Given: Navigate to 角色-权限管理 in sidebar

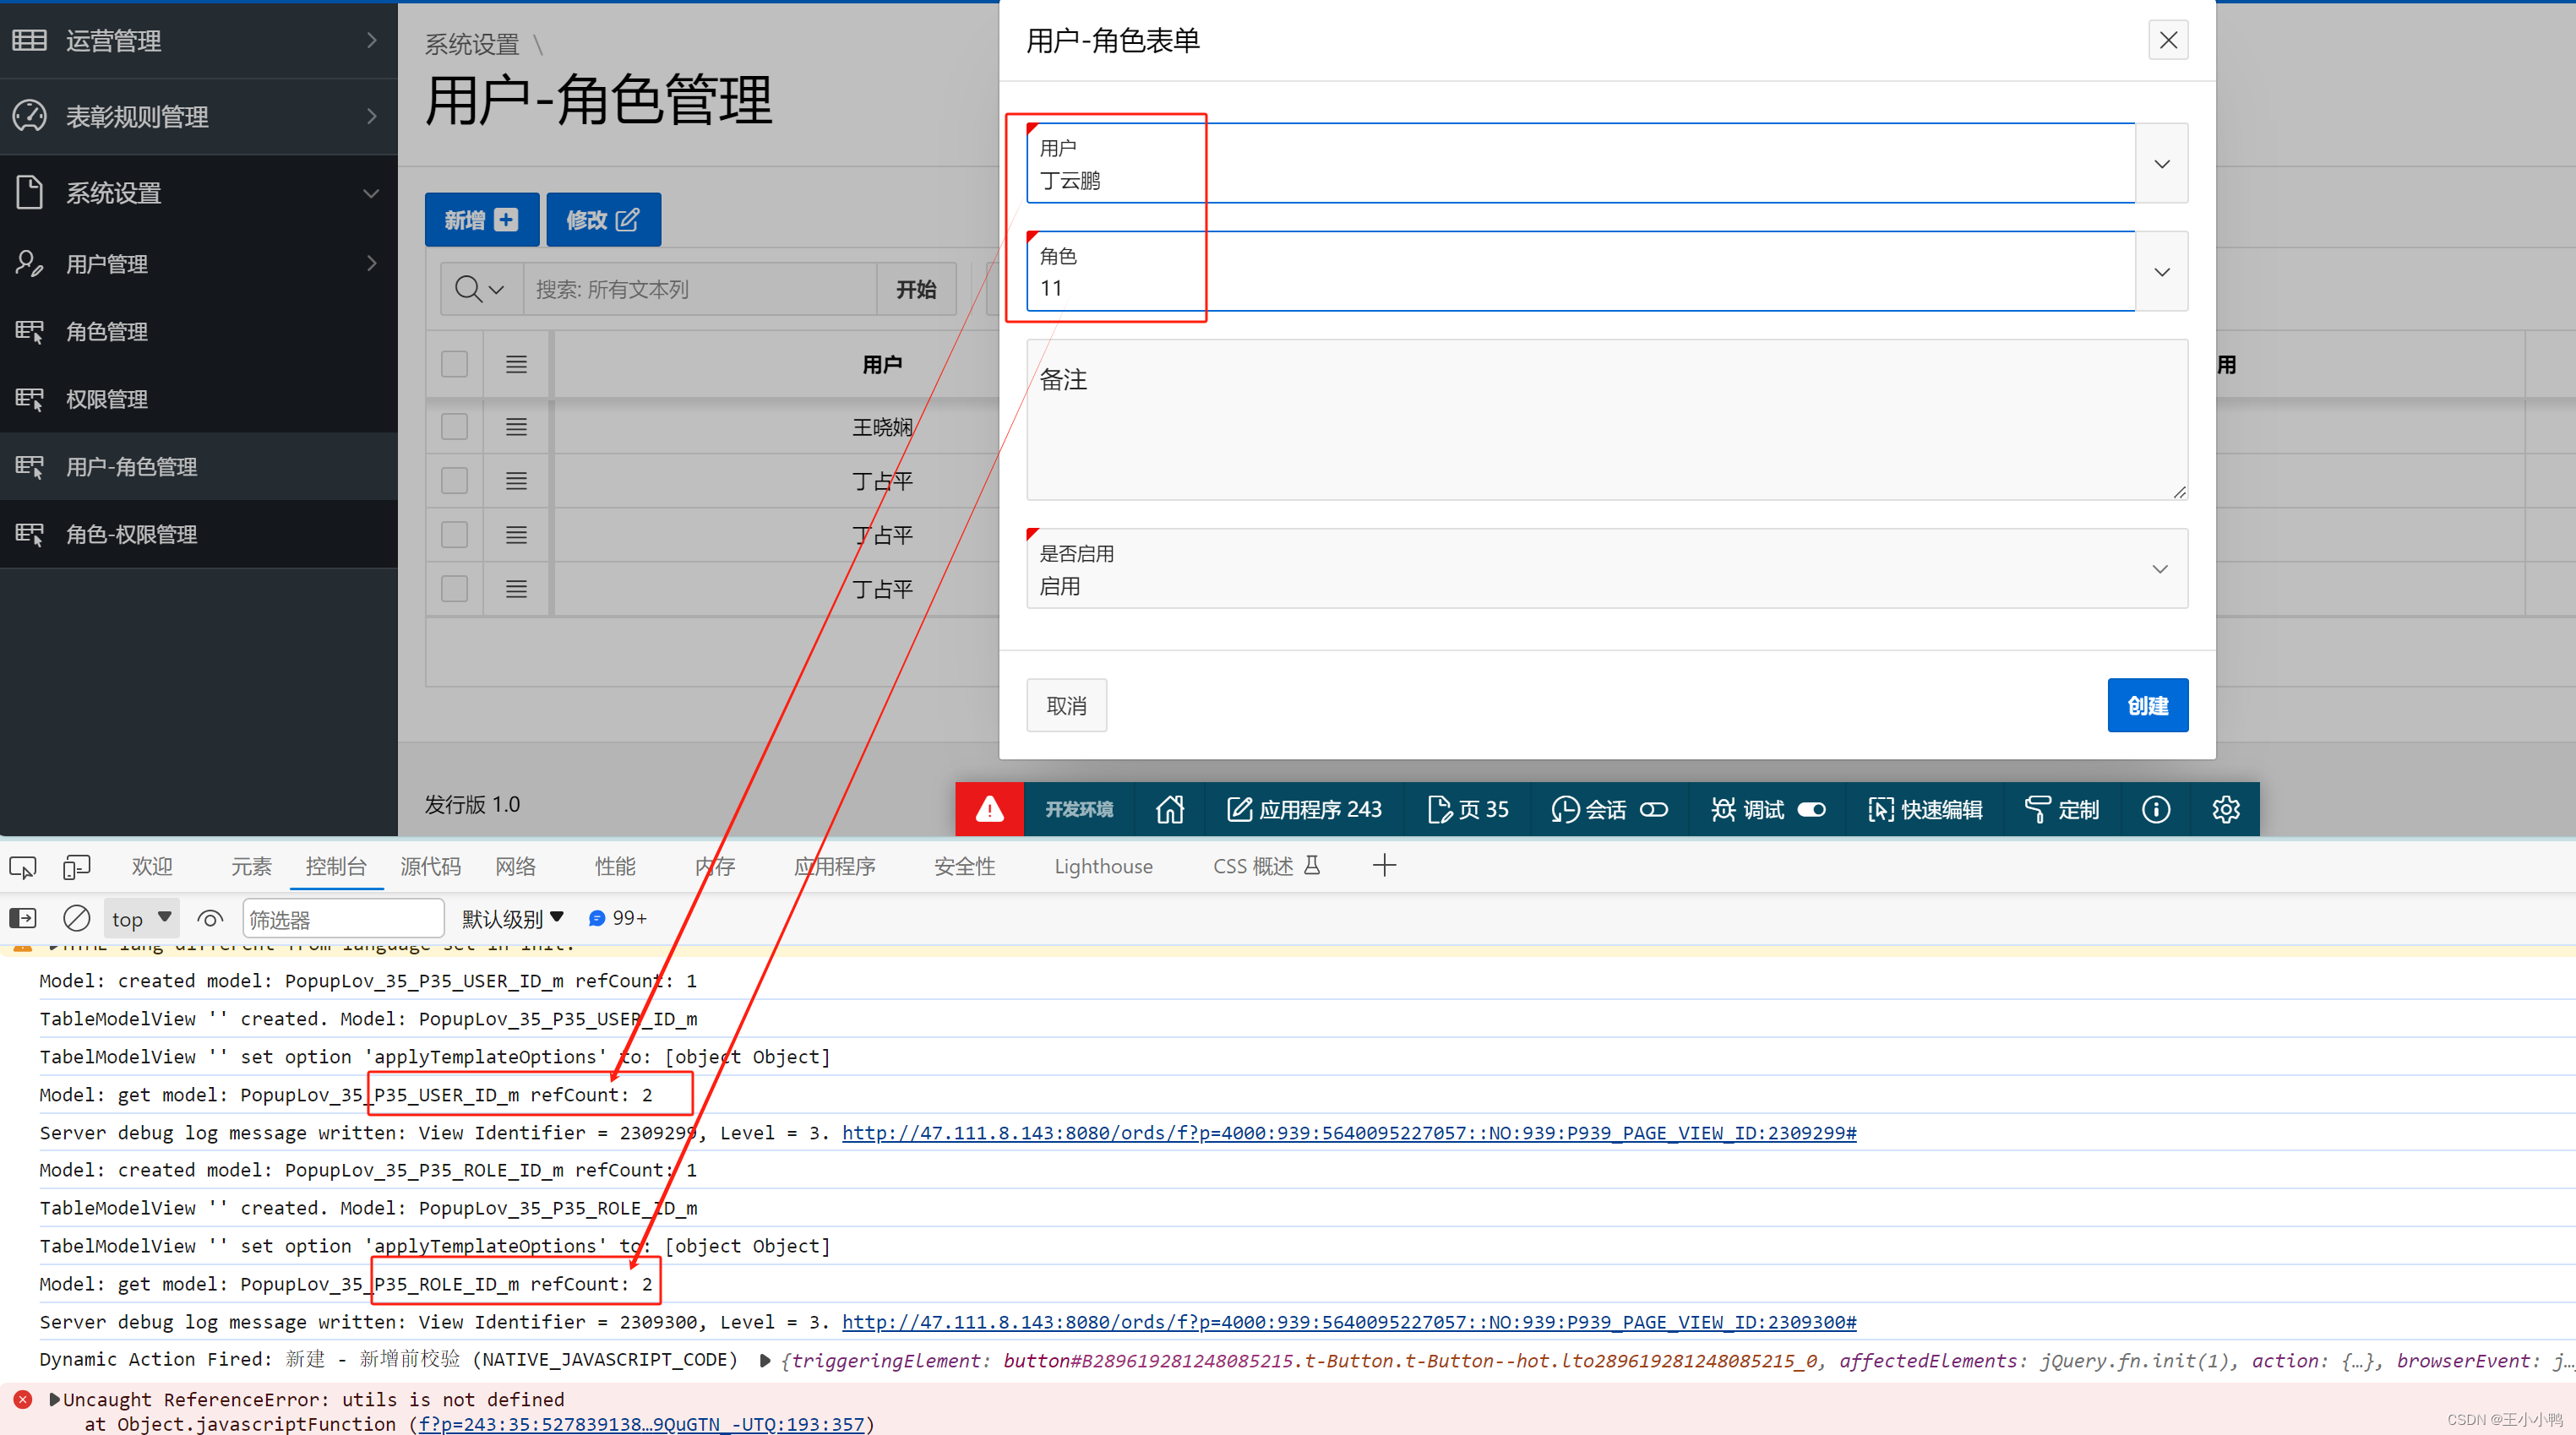Looking at the screenshot, I should coord(199,534).
